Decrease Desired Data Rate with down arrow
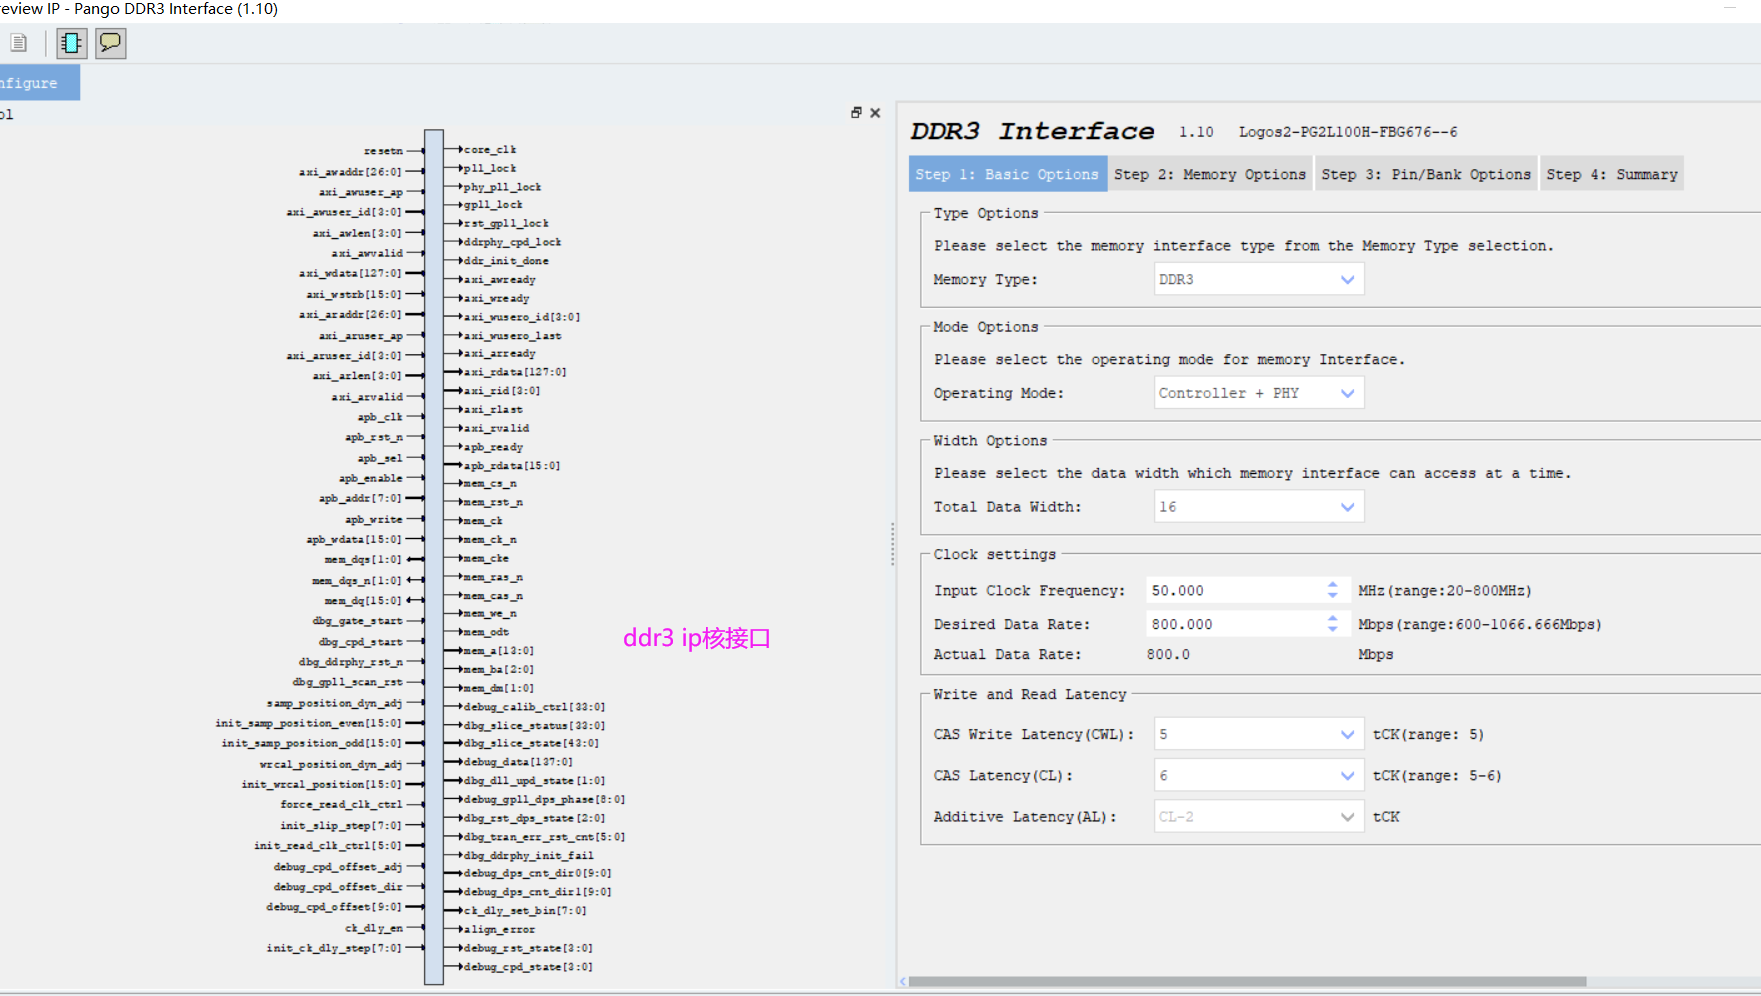The width and height of the screenshot is (1761, 996). pos(1333,630)
